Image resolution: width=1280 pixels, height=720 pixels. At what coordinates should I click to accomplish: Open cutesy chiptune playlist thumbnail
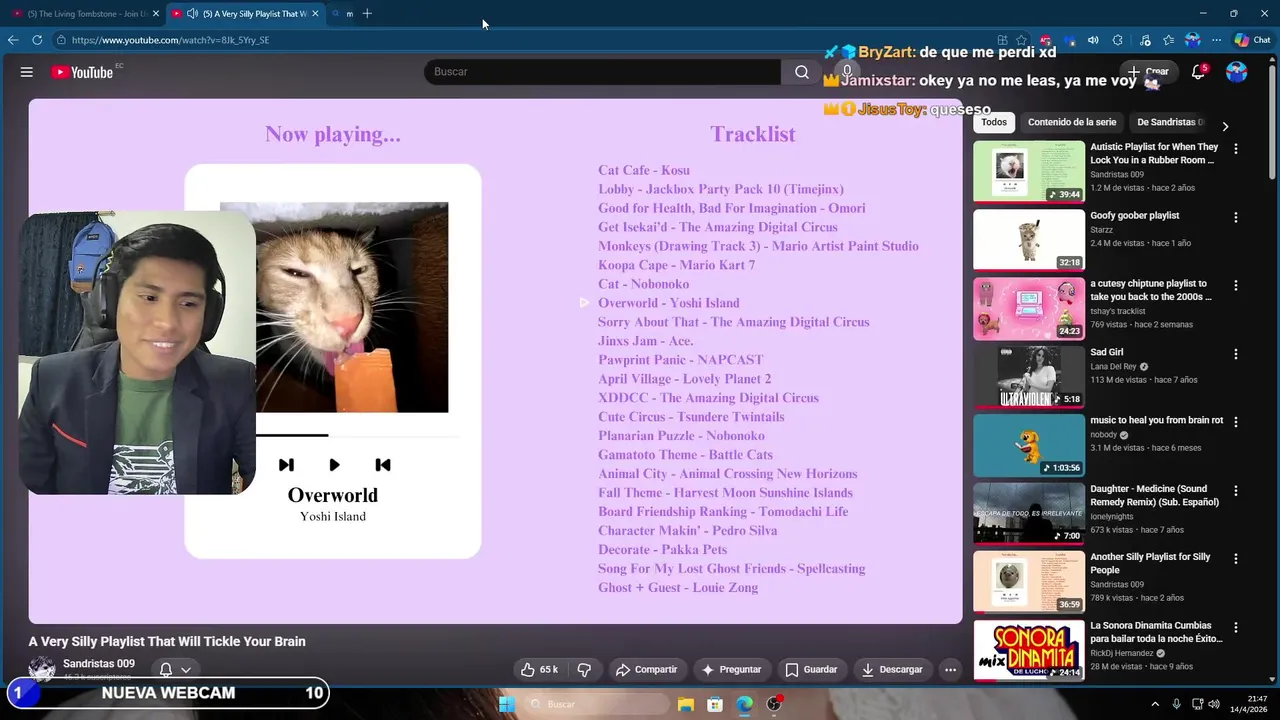pyautogui.click(x=1029, y=308)
